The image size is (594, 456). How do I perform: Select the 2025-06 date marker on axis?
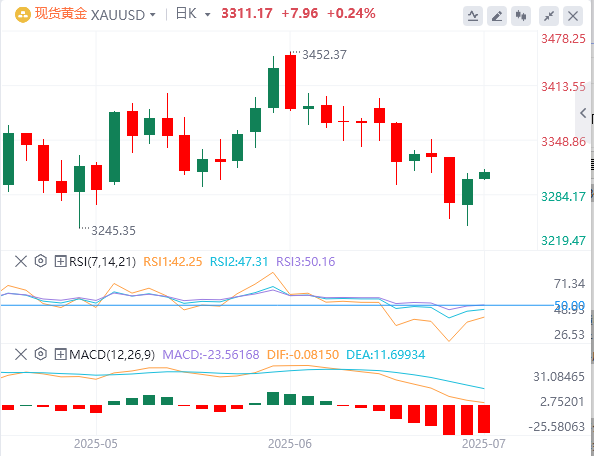290,444
